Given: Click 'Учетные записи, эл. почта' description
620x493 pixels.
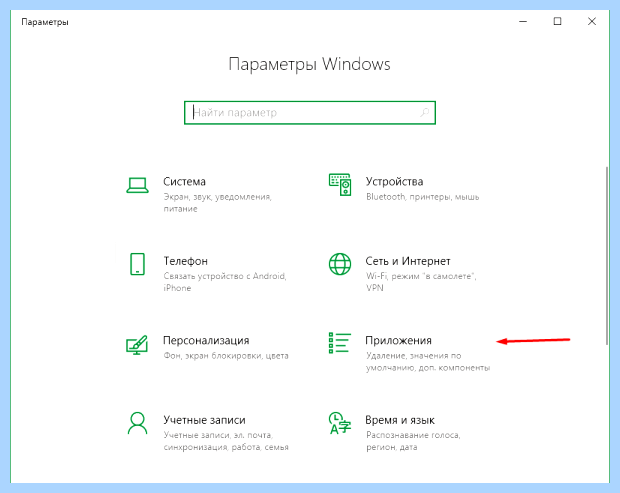Looking at the screenshot, I should pyautogui.click(x=226, y=441).
